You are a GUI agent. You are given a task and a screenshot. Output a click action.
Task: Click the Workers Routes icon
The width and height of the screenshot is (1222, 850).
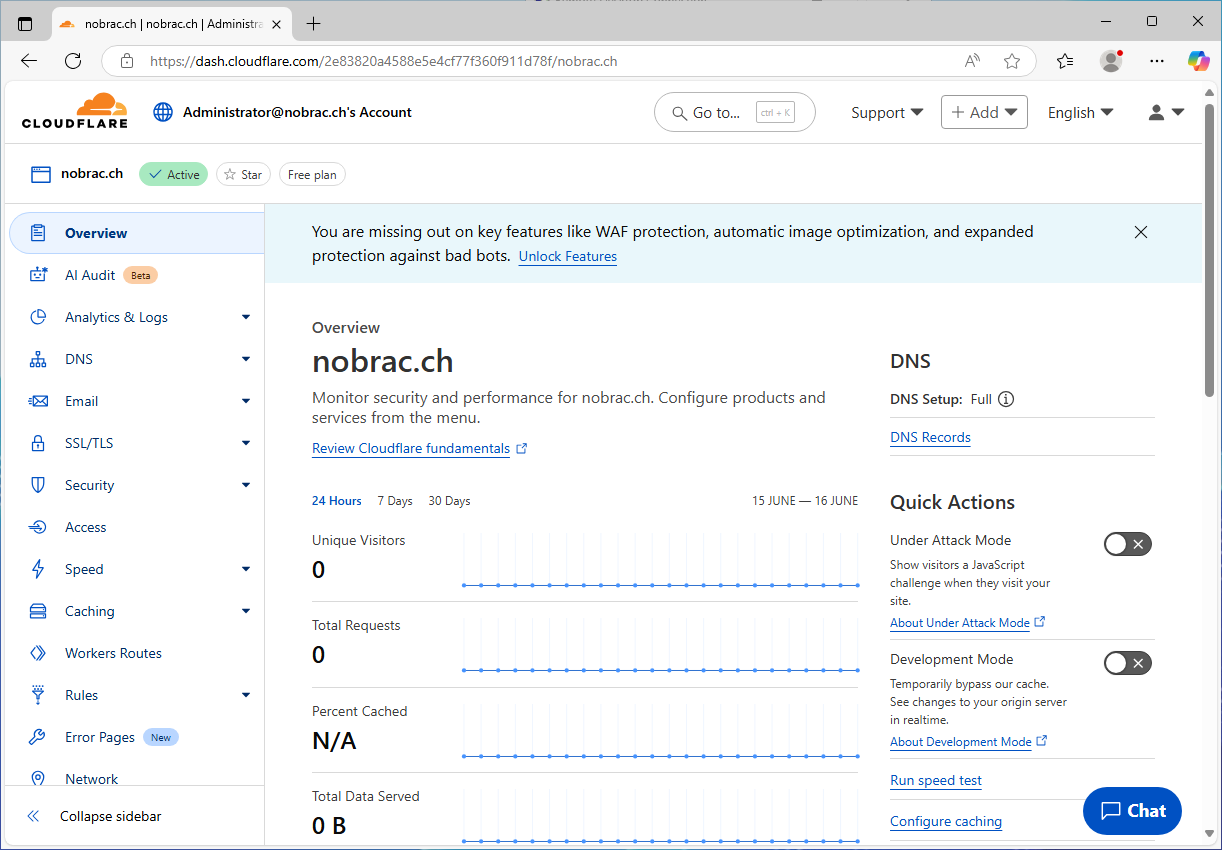38,653
